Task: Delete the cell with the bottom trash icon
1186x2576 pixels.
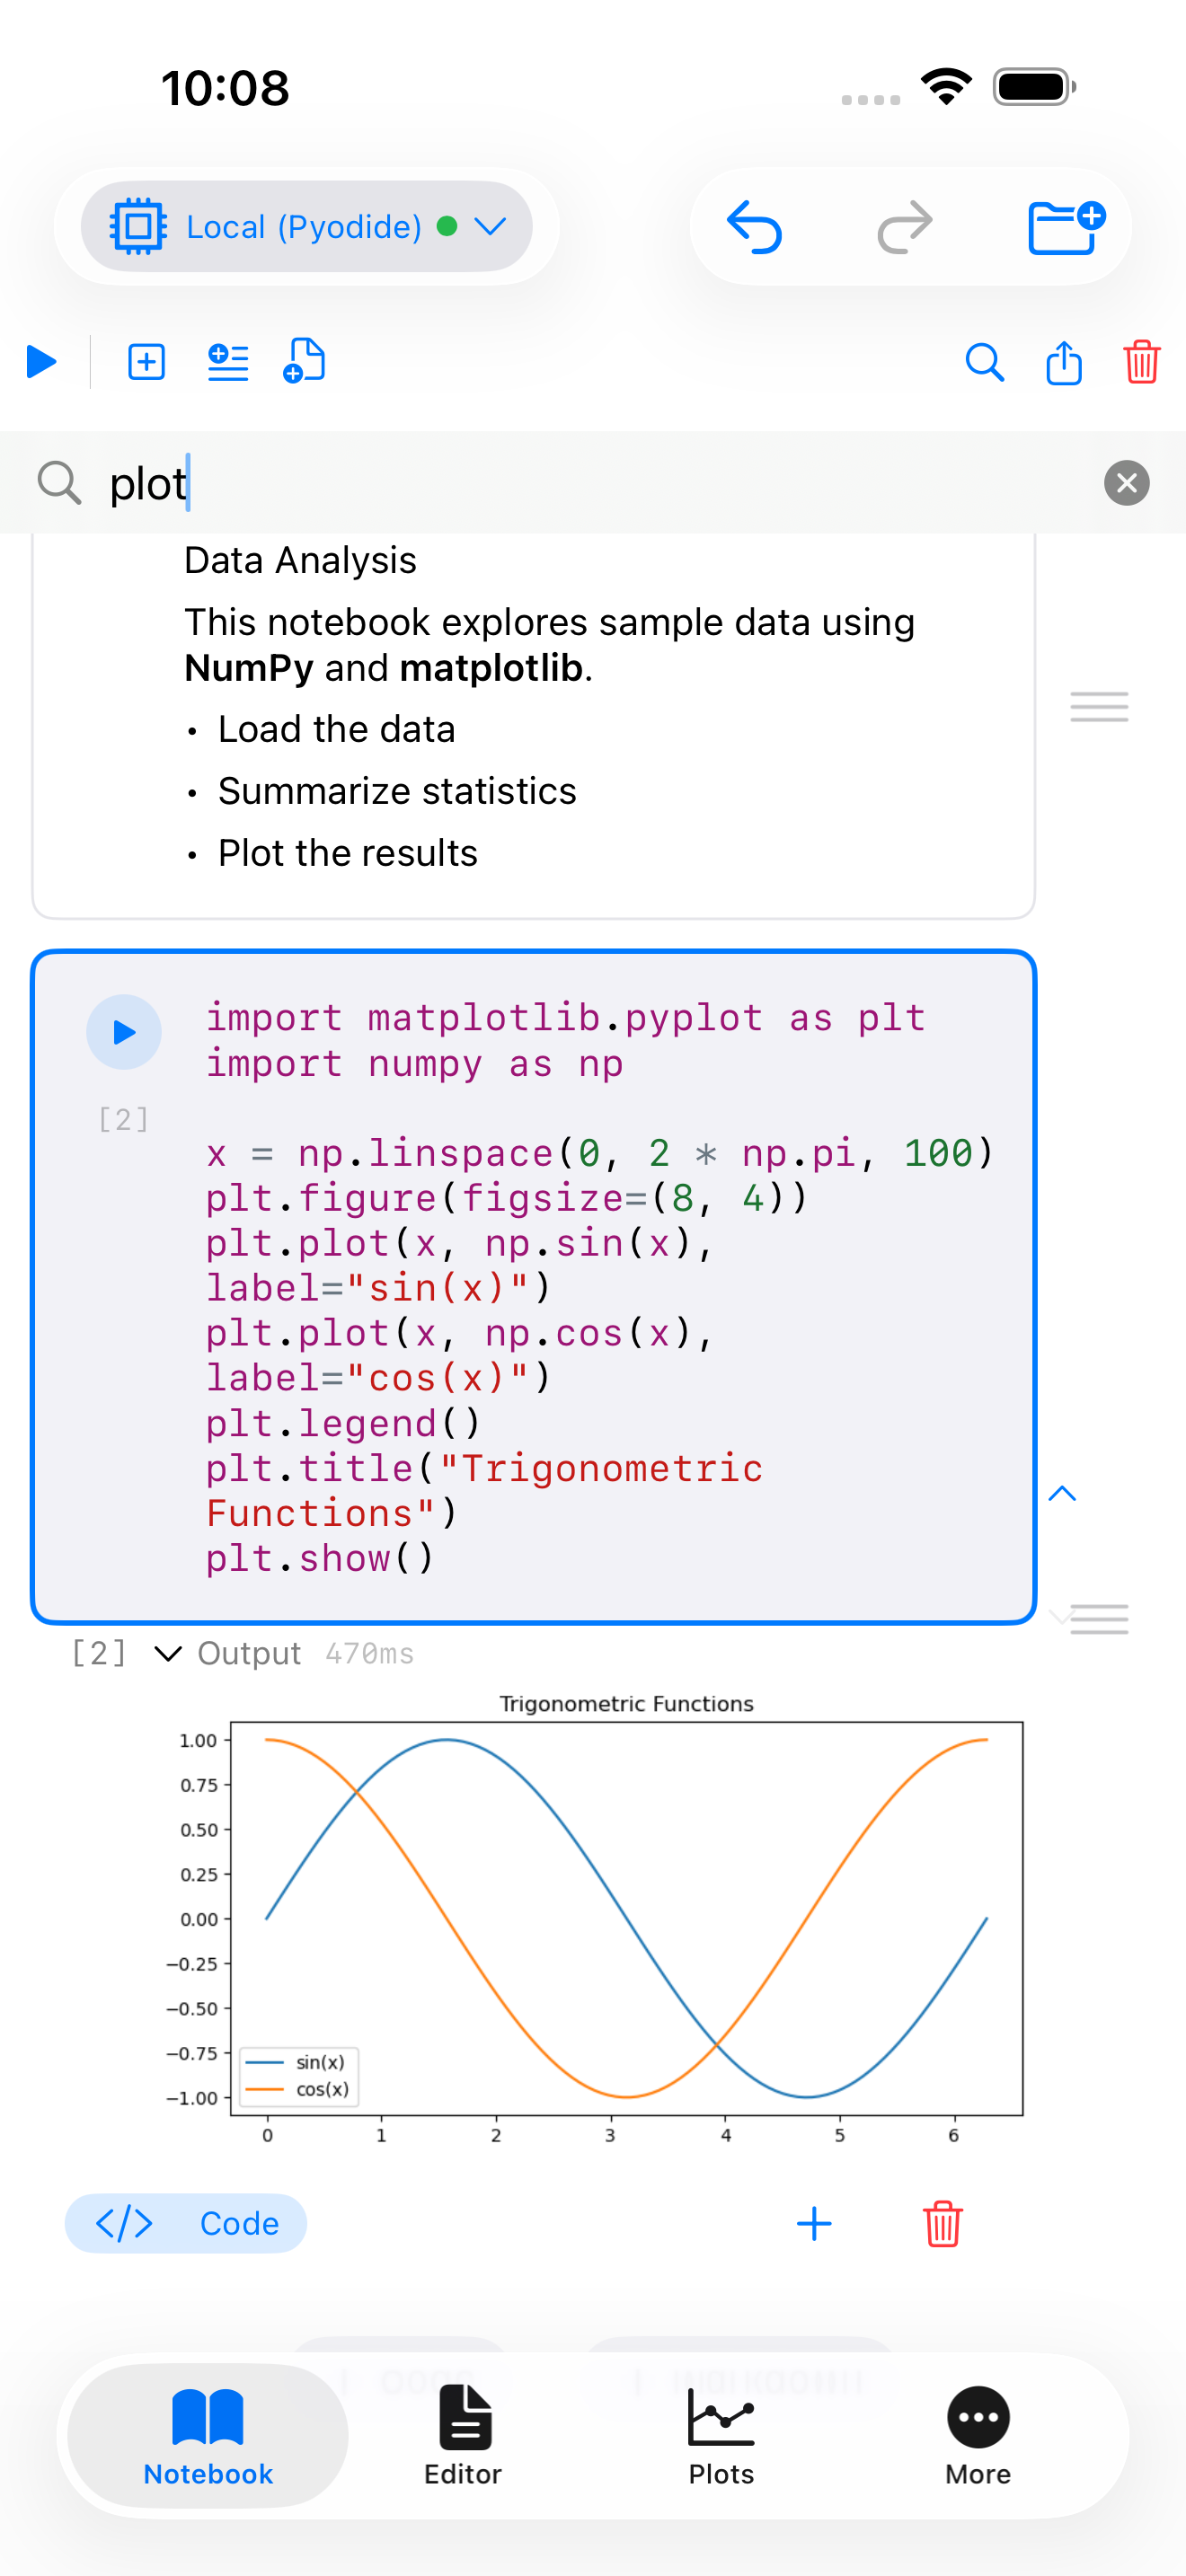Action: pyautogui.click(x=942, y=2223)
